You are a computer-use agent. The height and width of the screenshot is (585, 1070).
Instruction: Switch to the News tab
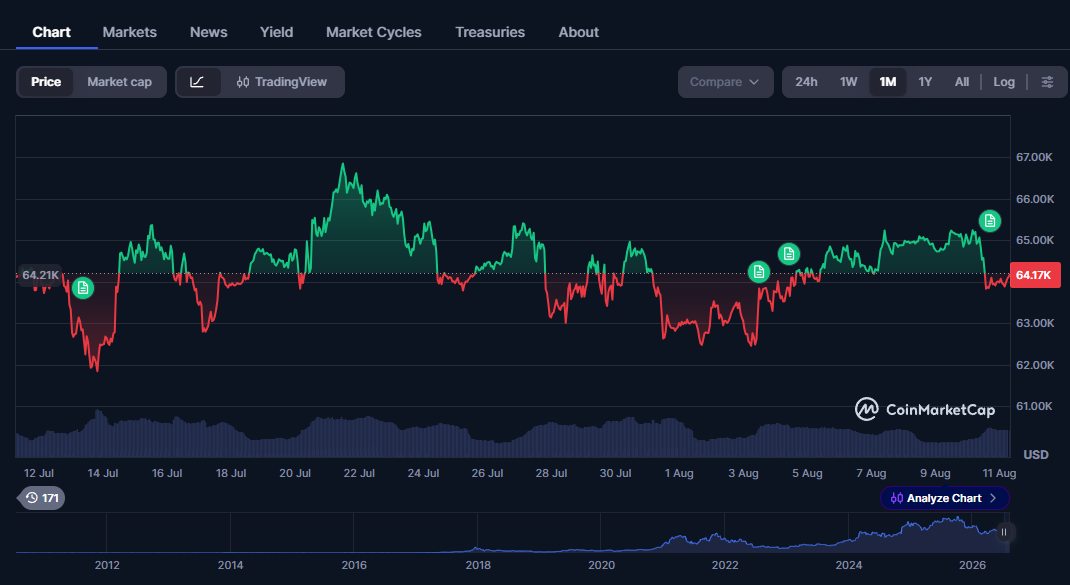209,32
